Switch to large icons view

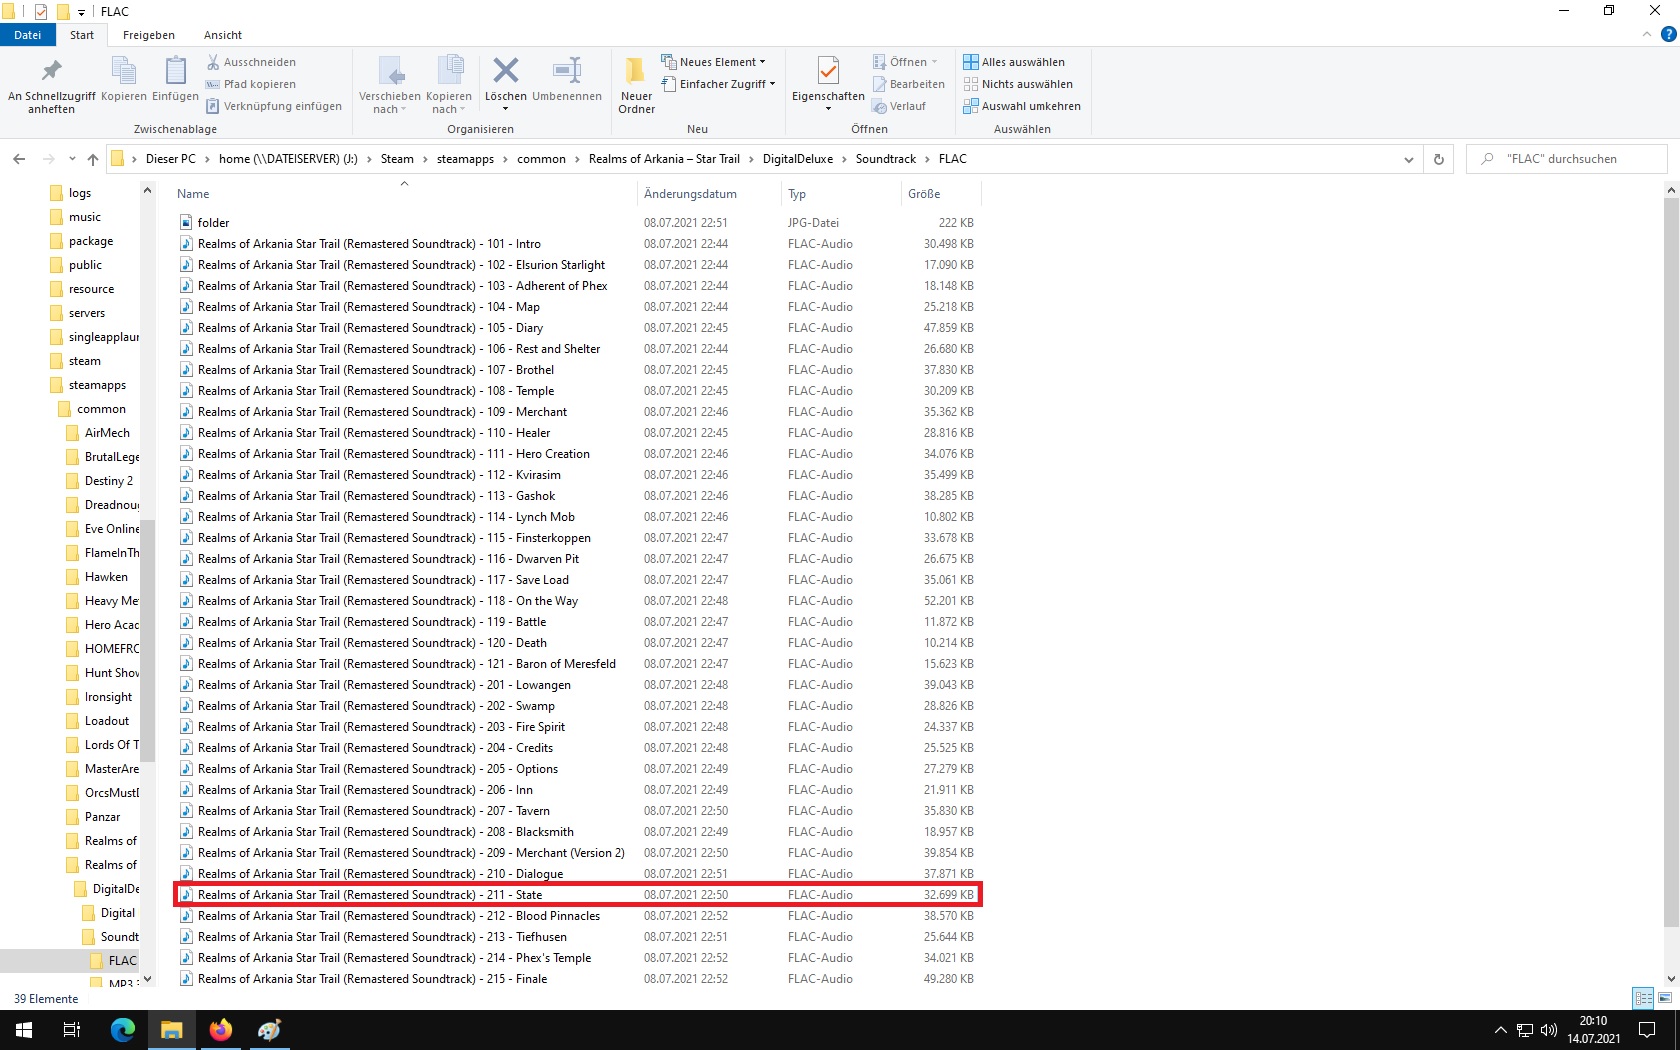coord(1665,998)
